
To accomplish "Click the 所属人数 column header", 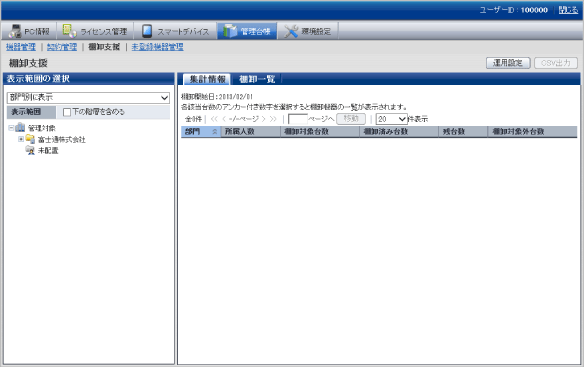I will coord(251,132).
